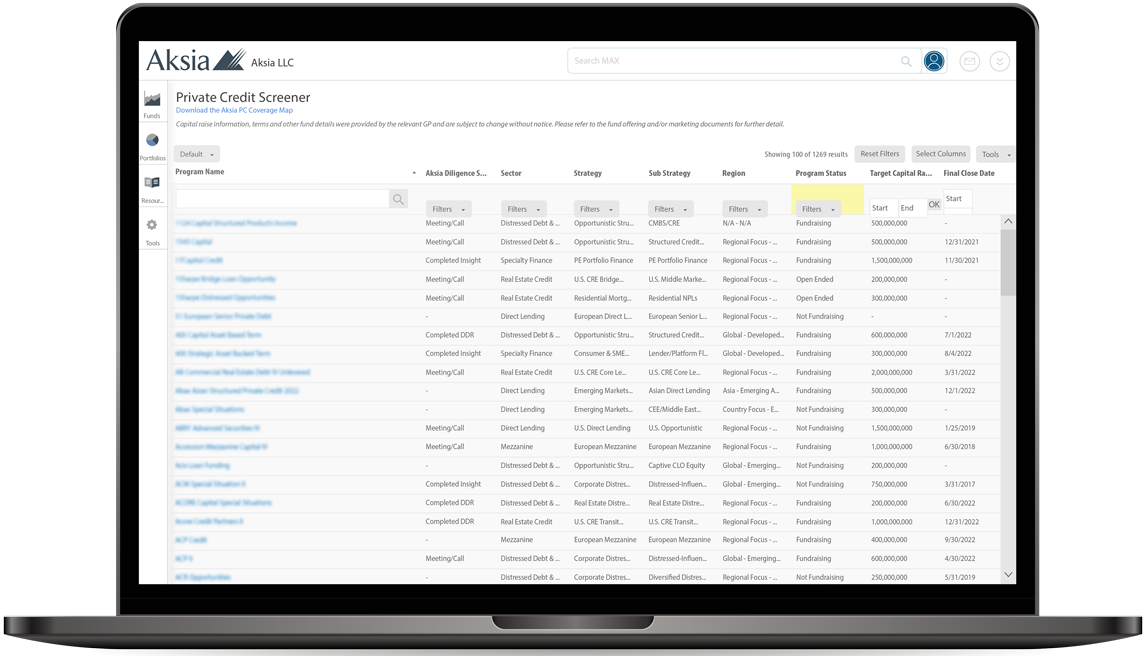Click OK button for Target Capital range
Image resolution: width=1148 pixels, height=656 pixels.
pyautogui.click(x=934, y=205)
